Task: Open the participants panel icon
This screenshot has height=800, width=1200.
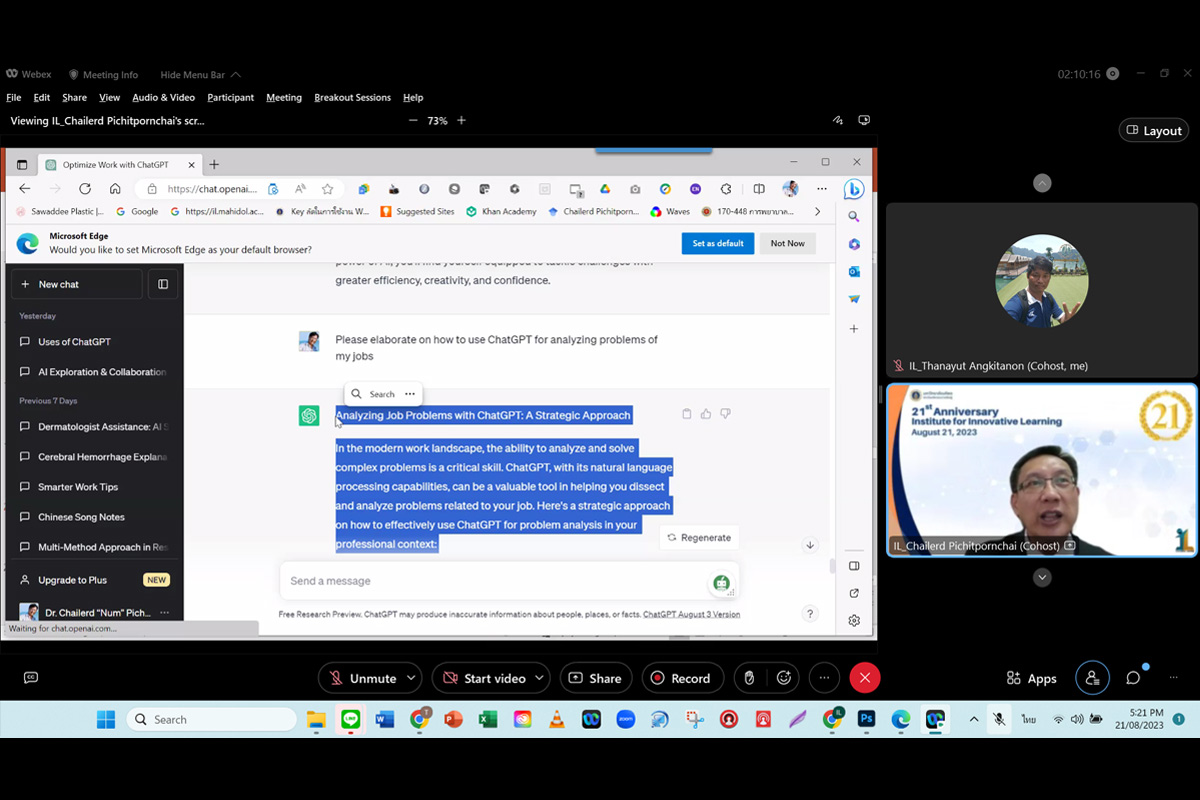Action: (1092, 678)
